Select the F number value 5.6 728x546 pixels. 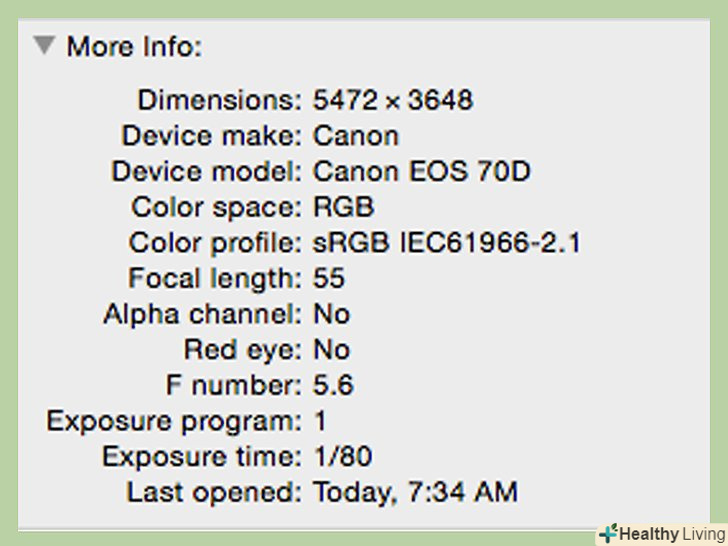pos(333,385)
